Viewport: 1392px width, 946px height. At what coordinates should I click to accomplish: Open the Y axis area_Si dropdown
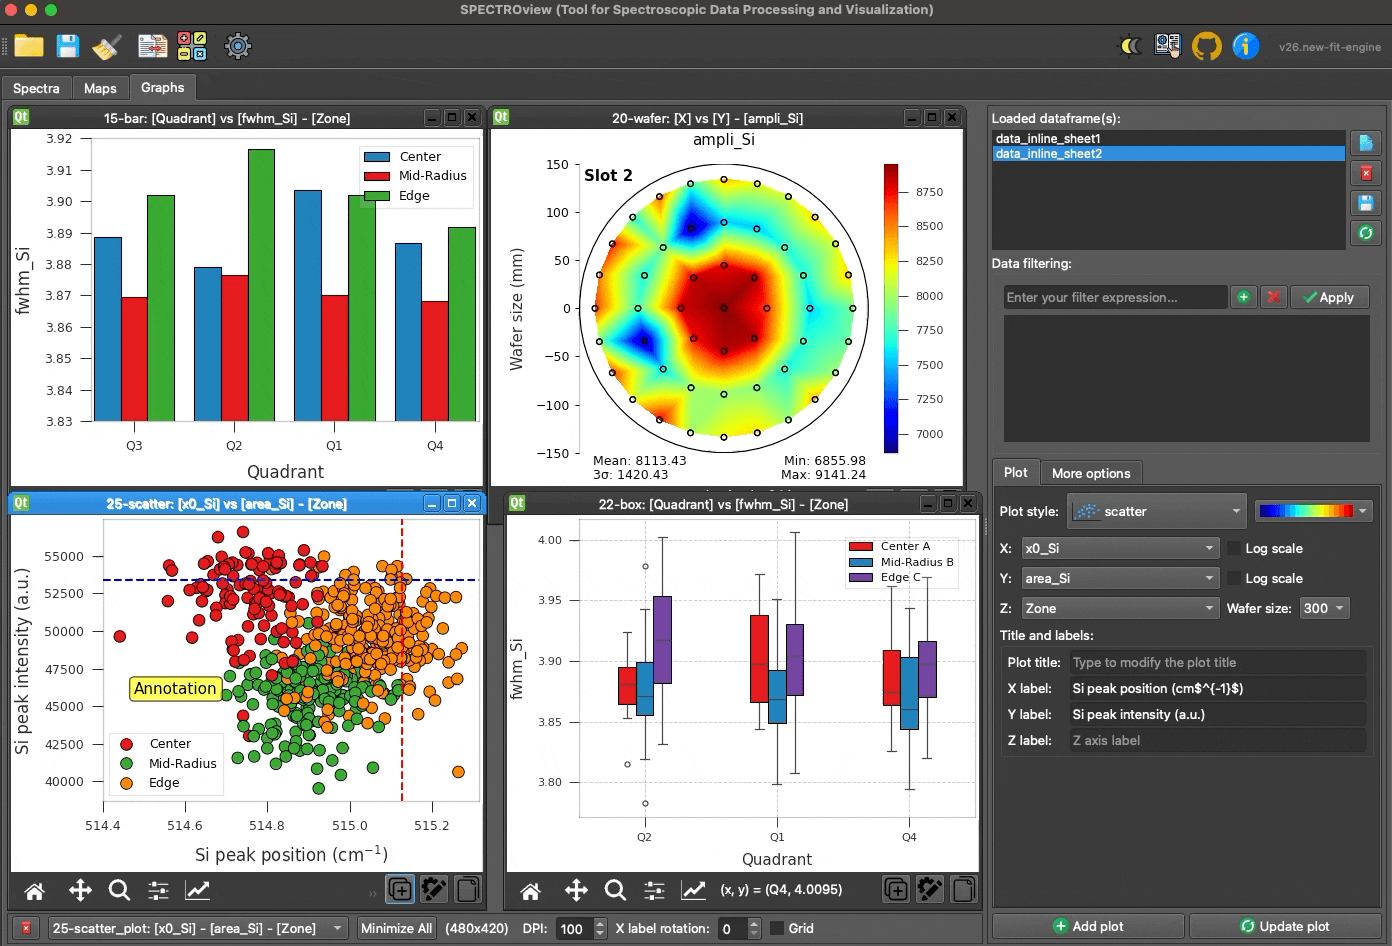(1120, 578)
